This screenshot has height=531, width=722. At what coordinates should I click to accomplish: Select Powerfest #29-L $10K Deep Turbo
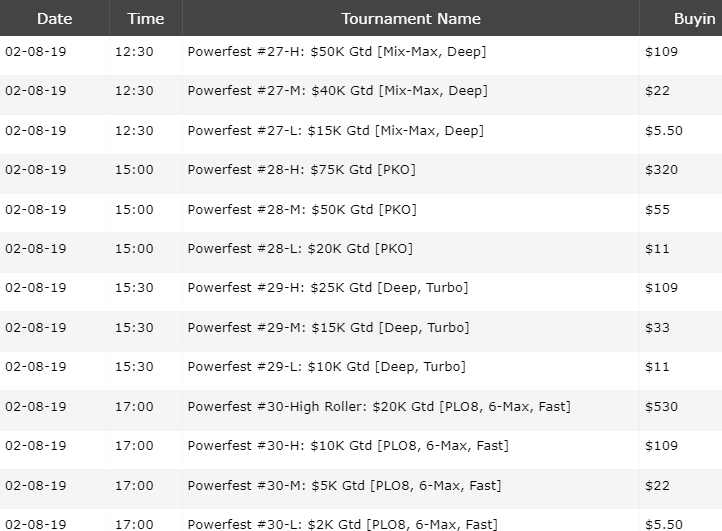[326, 367]
